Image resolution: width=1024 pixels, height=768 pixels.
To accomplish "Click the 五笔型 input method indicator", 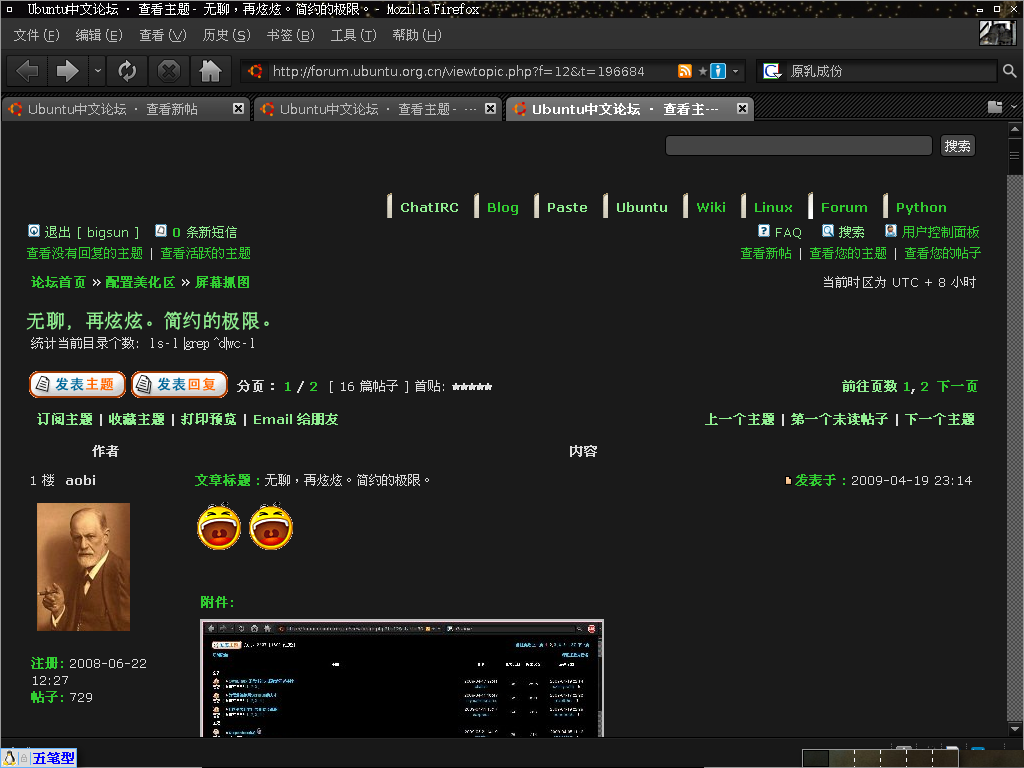I will [54, 758].
